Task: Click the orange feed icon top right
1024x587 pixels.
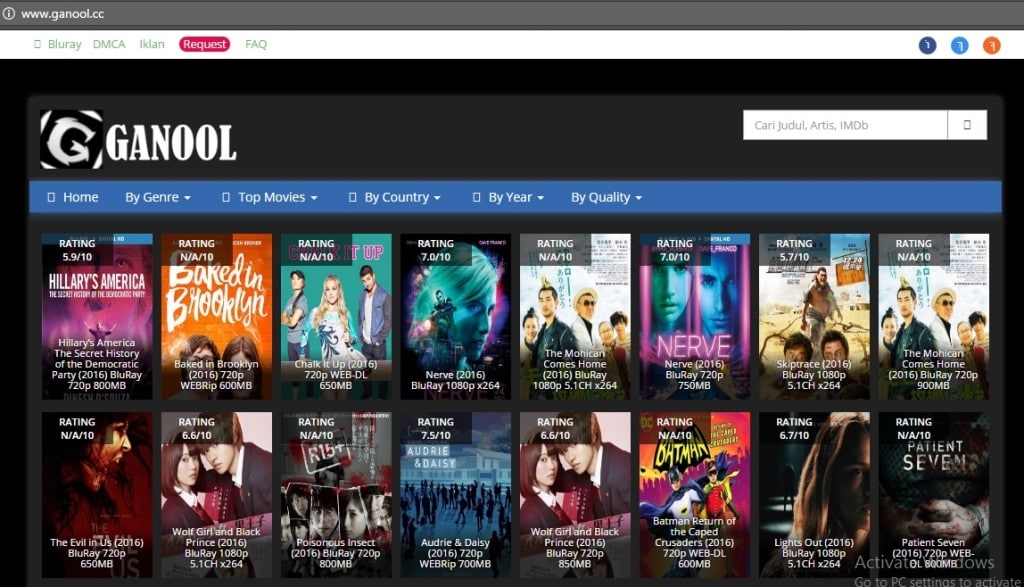Action: coord(991,44)
